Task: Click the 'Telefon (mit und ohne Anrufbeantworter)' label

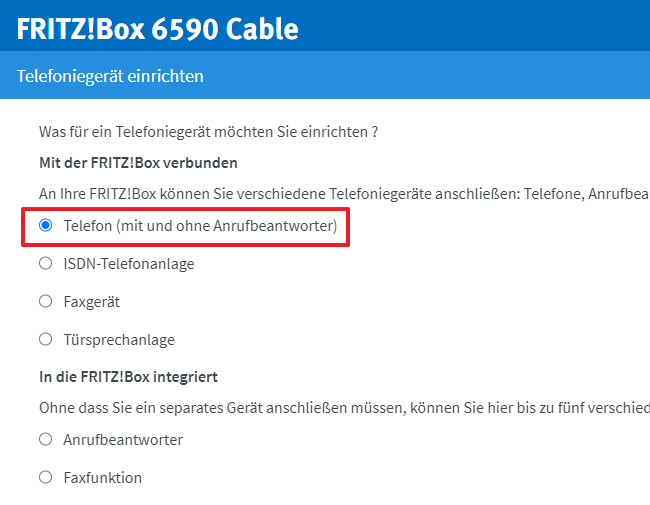Action: (200, 226)
